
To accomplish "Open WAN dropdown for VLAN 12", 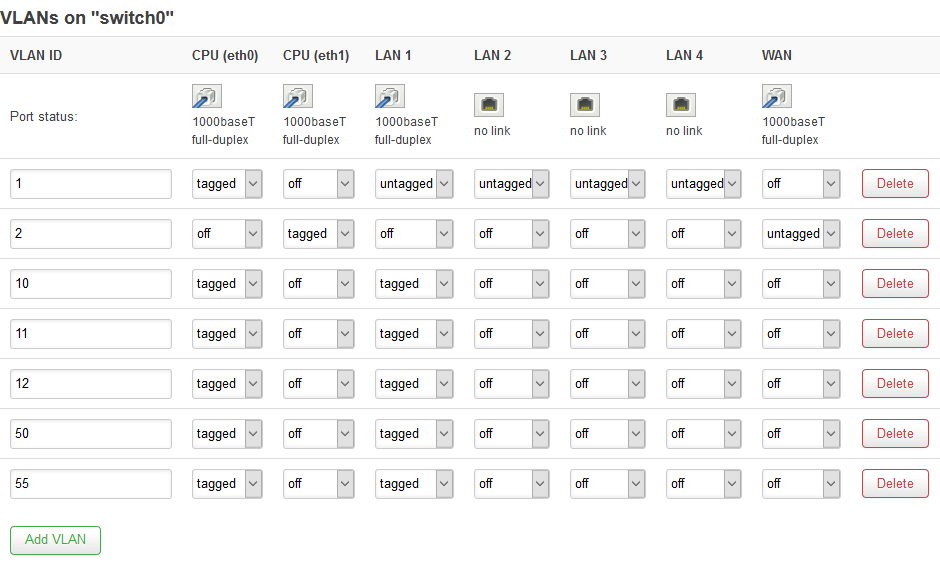I will (801, 384).
